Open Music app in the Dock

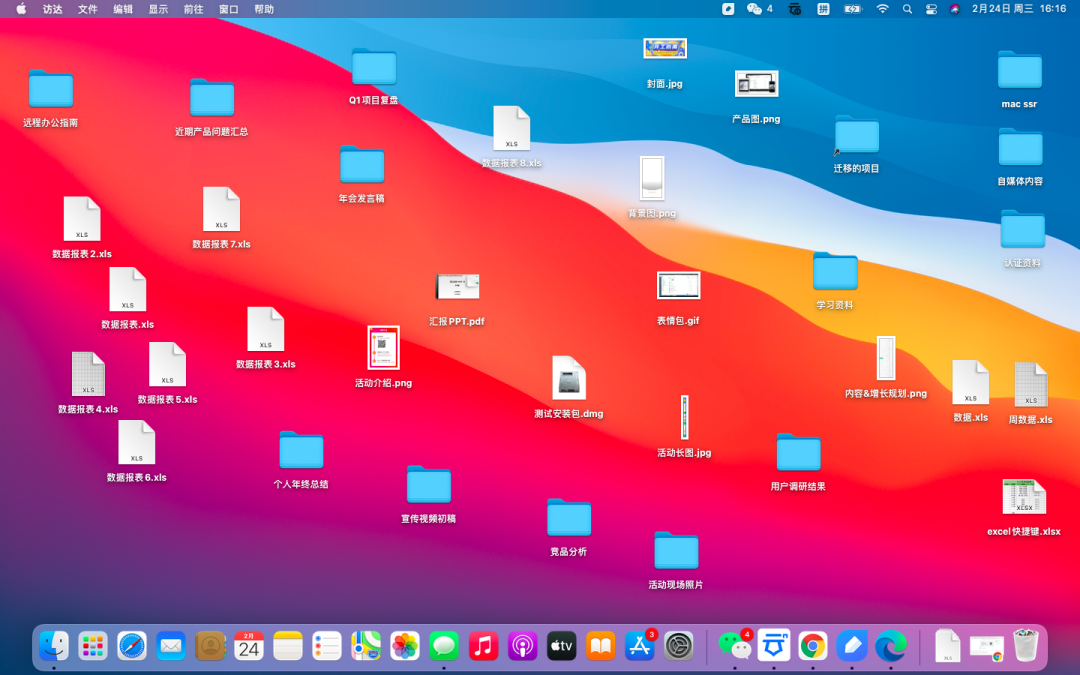click(484, 646)
